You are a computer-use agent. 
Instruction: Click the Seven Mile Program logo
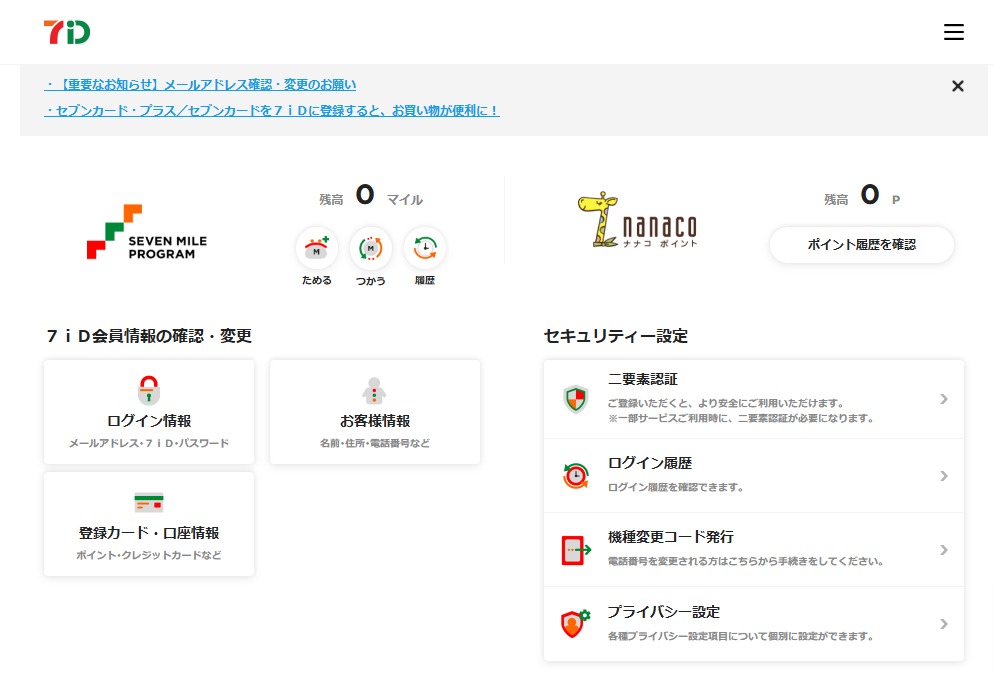click(147, 232)
